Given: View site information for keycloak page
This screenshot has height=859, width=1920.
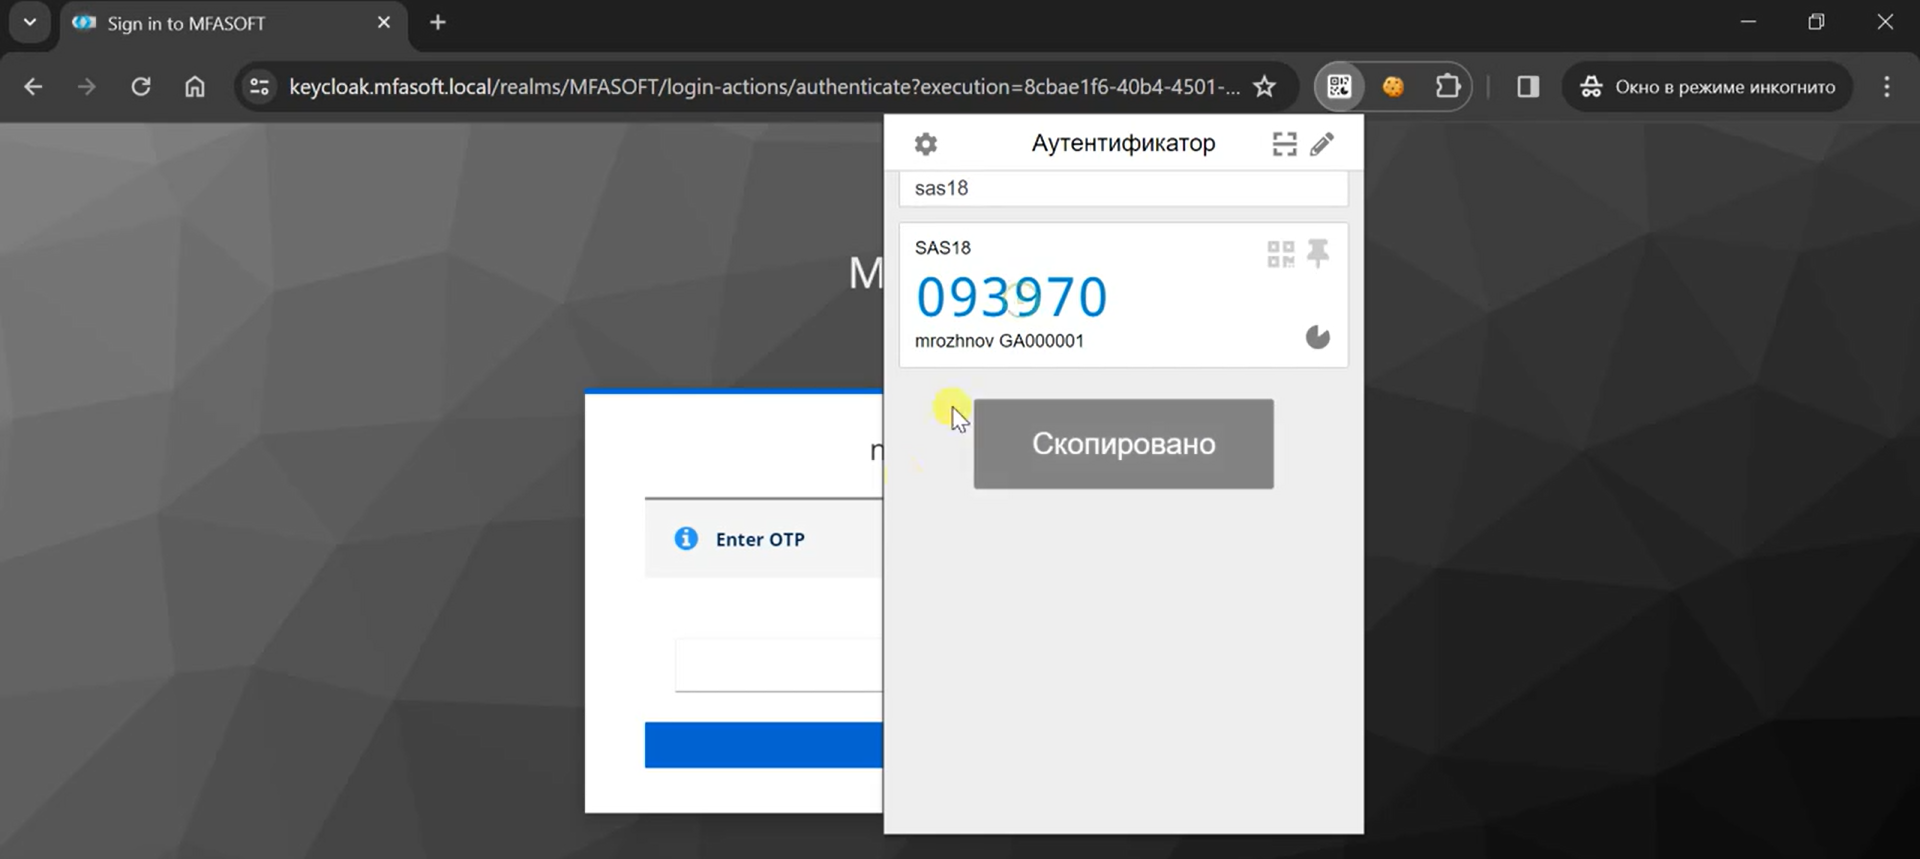Looking at the screenshot, I should [259, 87].
